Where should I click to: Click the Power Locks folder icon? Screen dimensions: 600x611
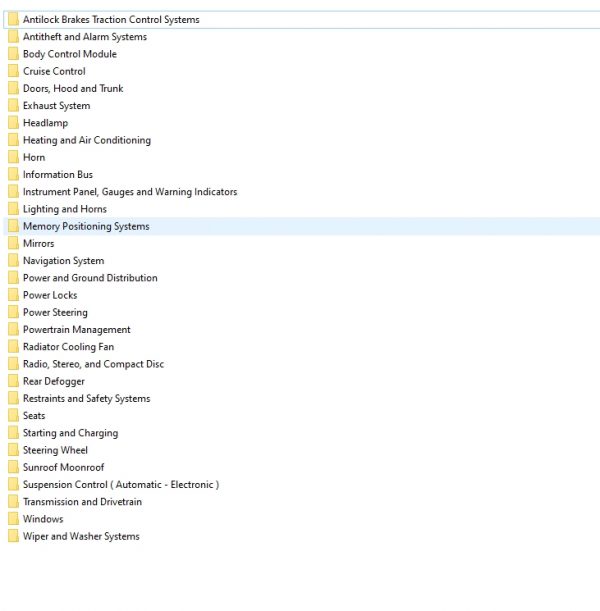[x=13, y=295]
